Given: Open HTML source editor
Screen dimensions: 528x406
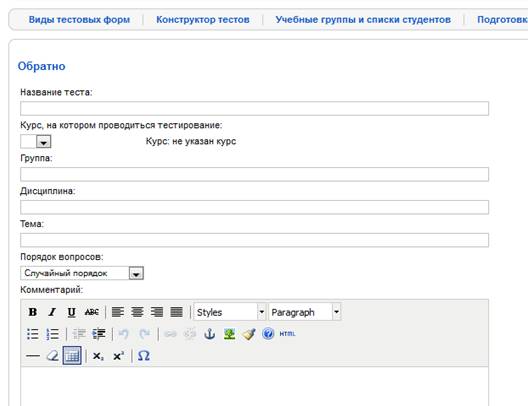Looking at the screenshot, I should point(287,334).
